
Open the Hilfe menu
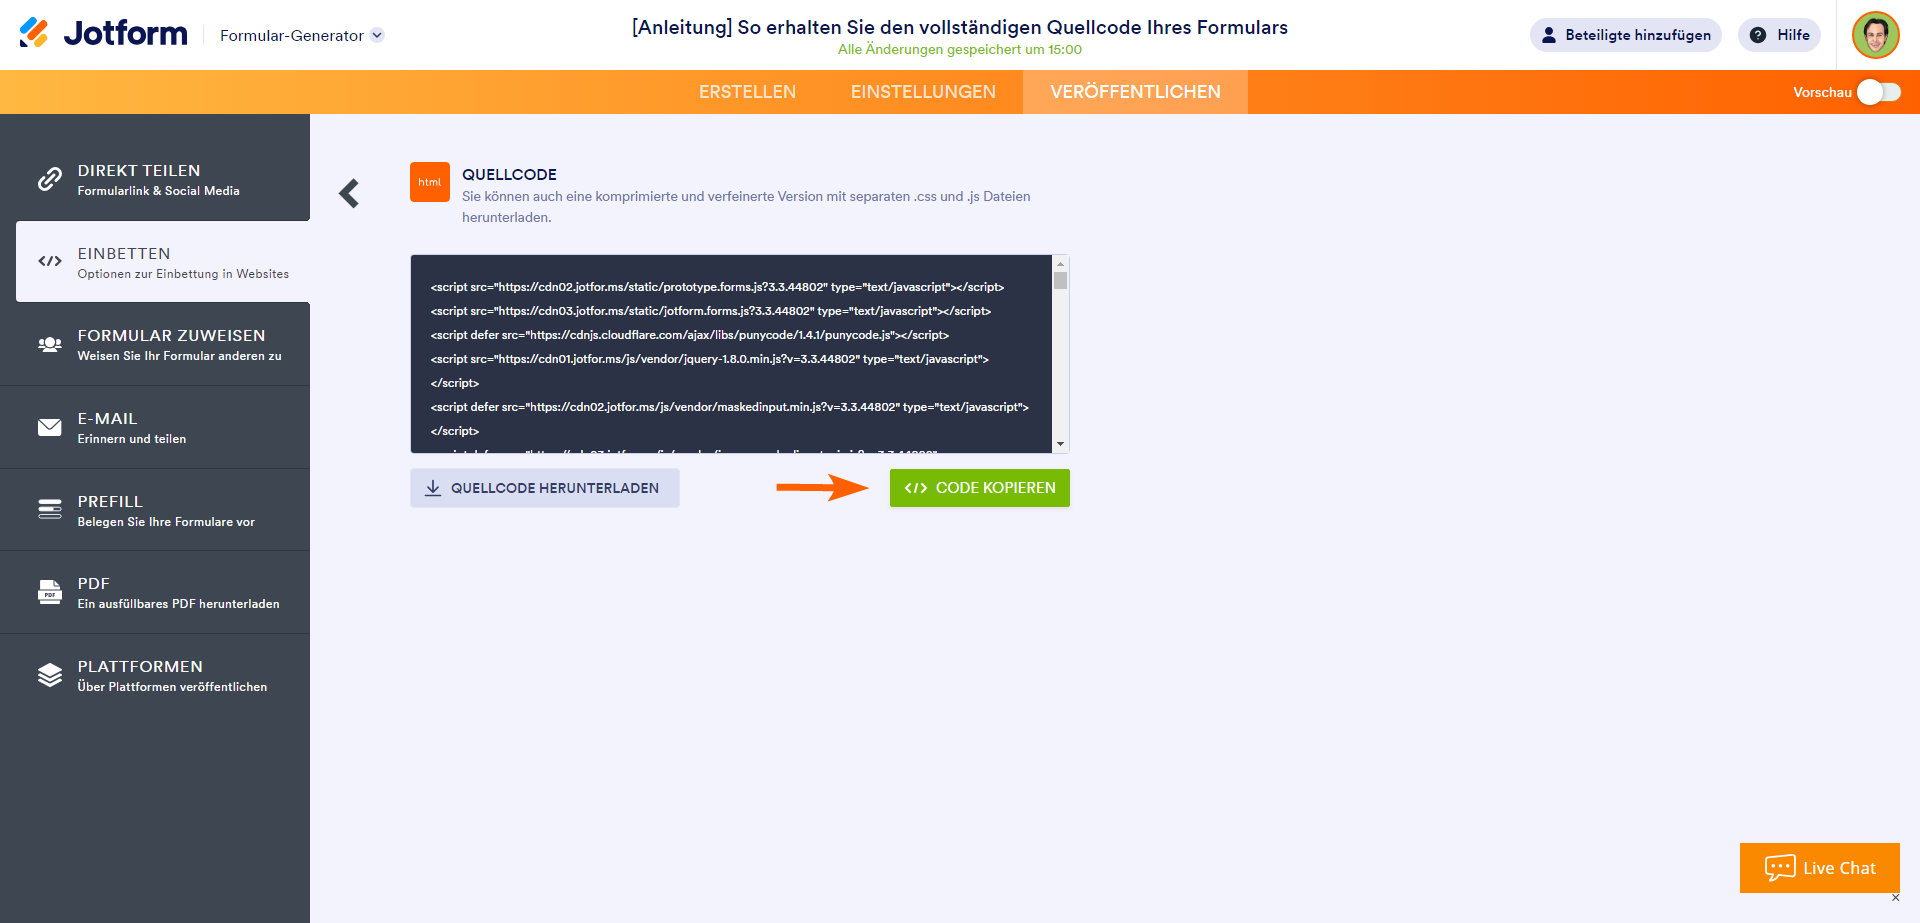coord(1779,35)
